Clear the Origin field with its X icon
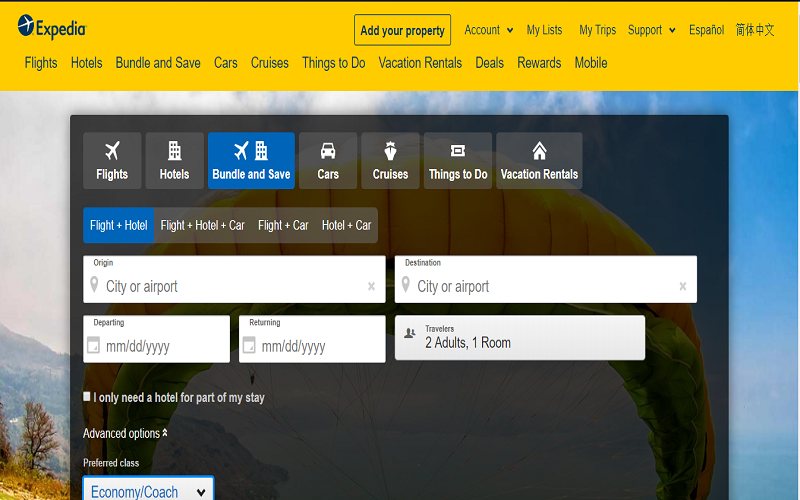Screen dimensions: 800x500 (371, 287)
